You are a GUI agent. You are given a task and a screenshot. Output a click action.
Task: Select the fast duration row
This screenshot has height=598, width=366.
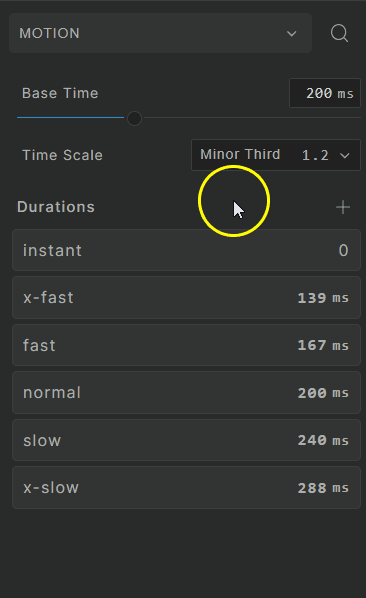(x=186, y=345)
